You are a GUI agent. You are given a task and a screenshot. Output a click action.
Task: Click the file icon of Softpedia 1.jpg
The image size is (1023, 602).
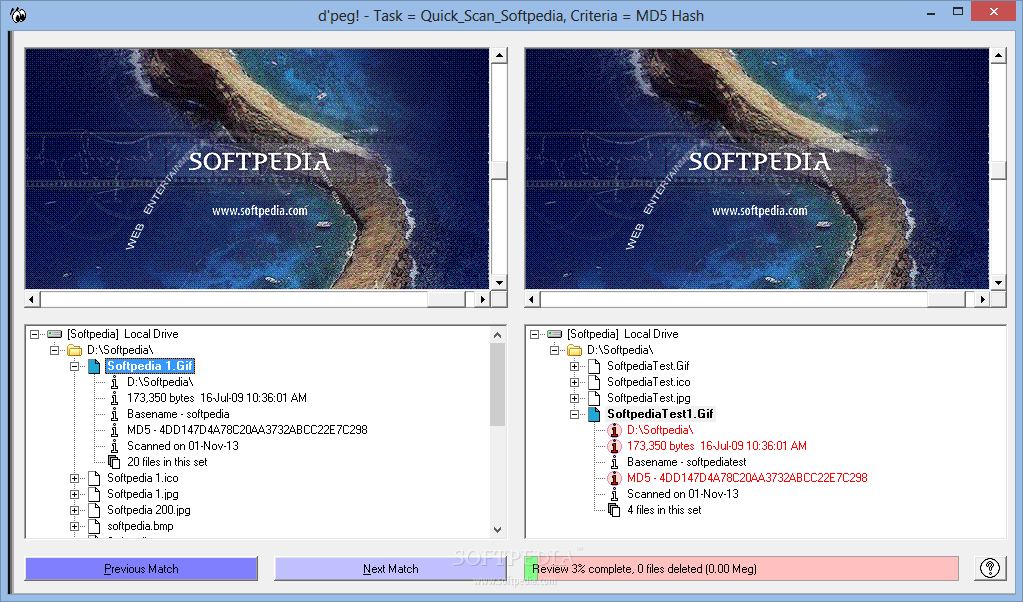click(x=94, y=494)
